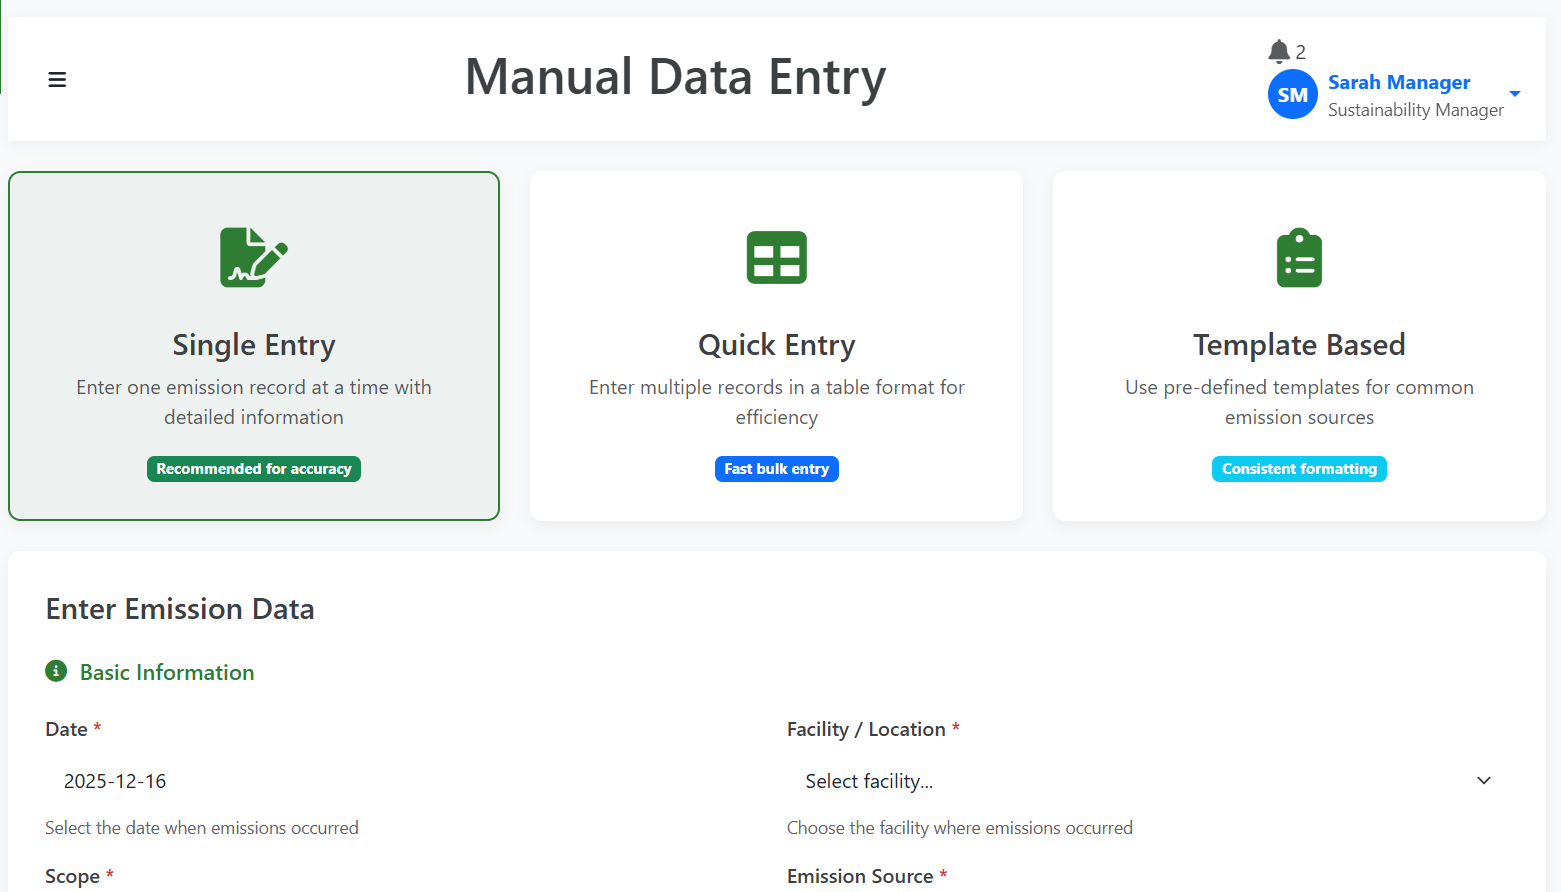Image resolution: width=1561 pixels, height=892 pixels.
Task: Click the Recommended for accuracy badge
Action: [253, 468]
